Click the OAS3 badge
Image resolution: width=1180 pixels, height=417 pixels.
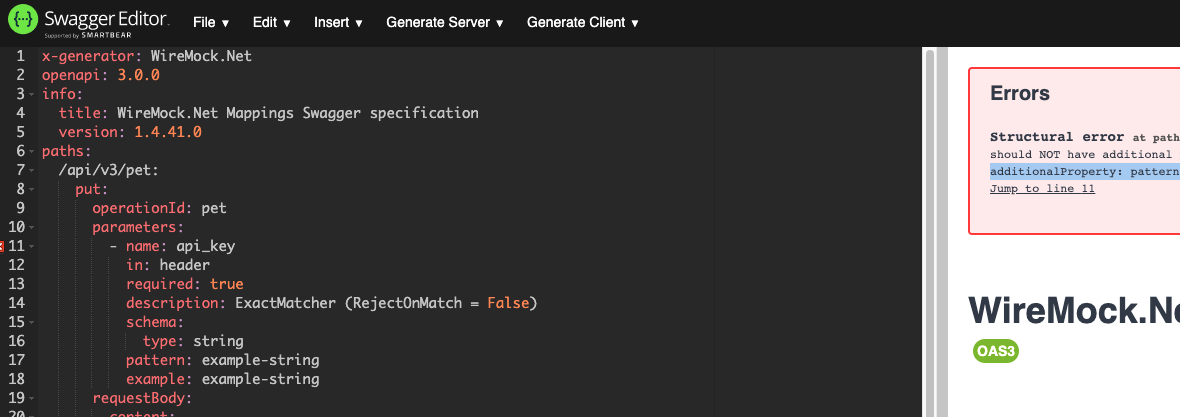[x=996, y=352]
